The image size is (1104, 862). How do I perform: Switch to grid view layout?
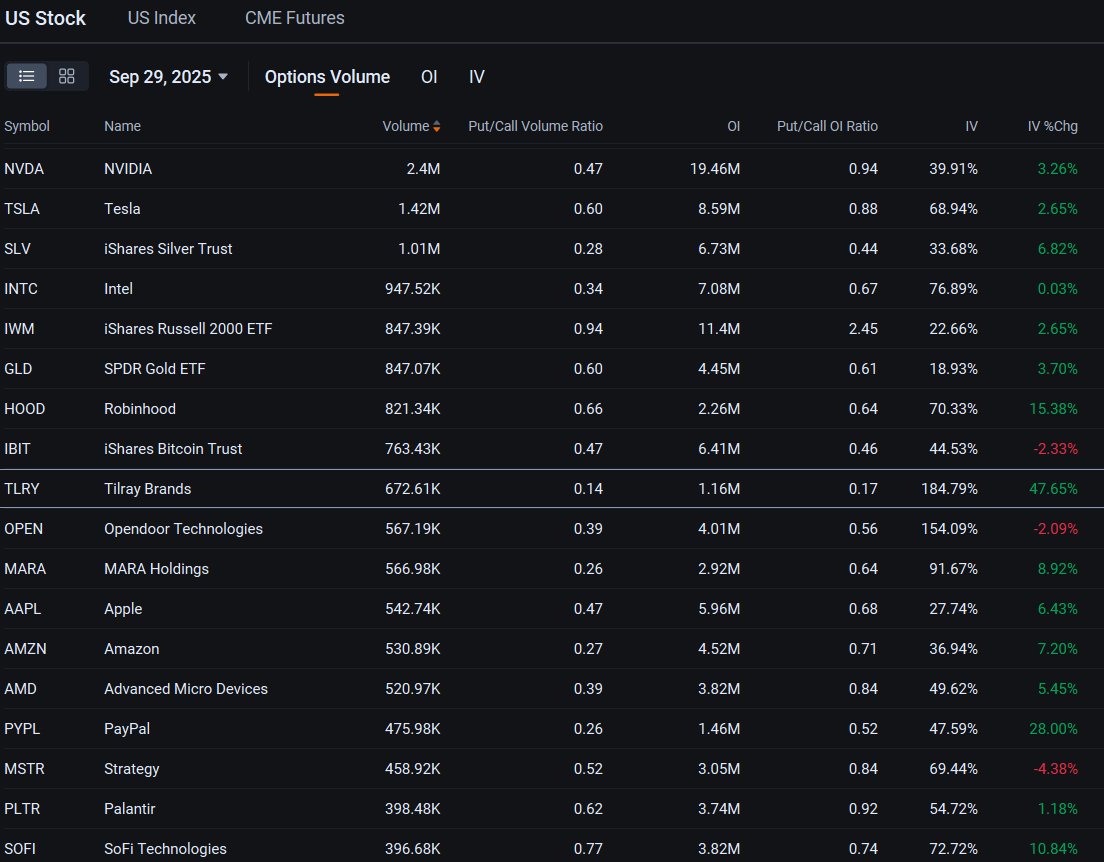point(67,76)
